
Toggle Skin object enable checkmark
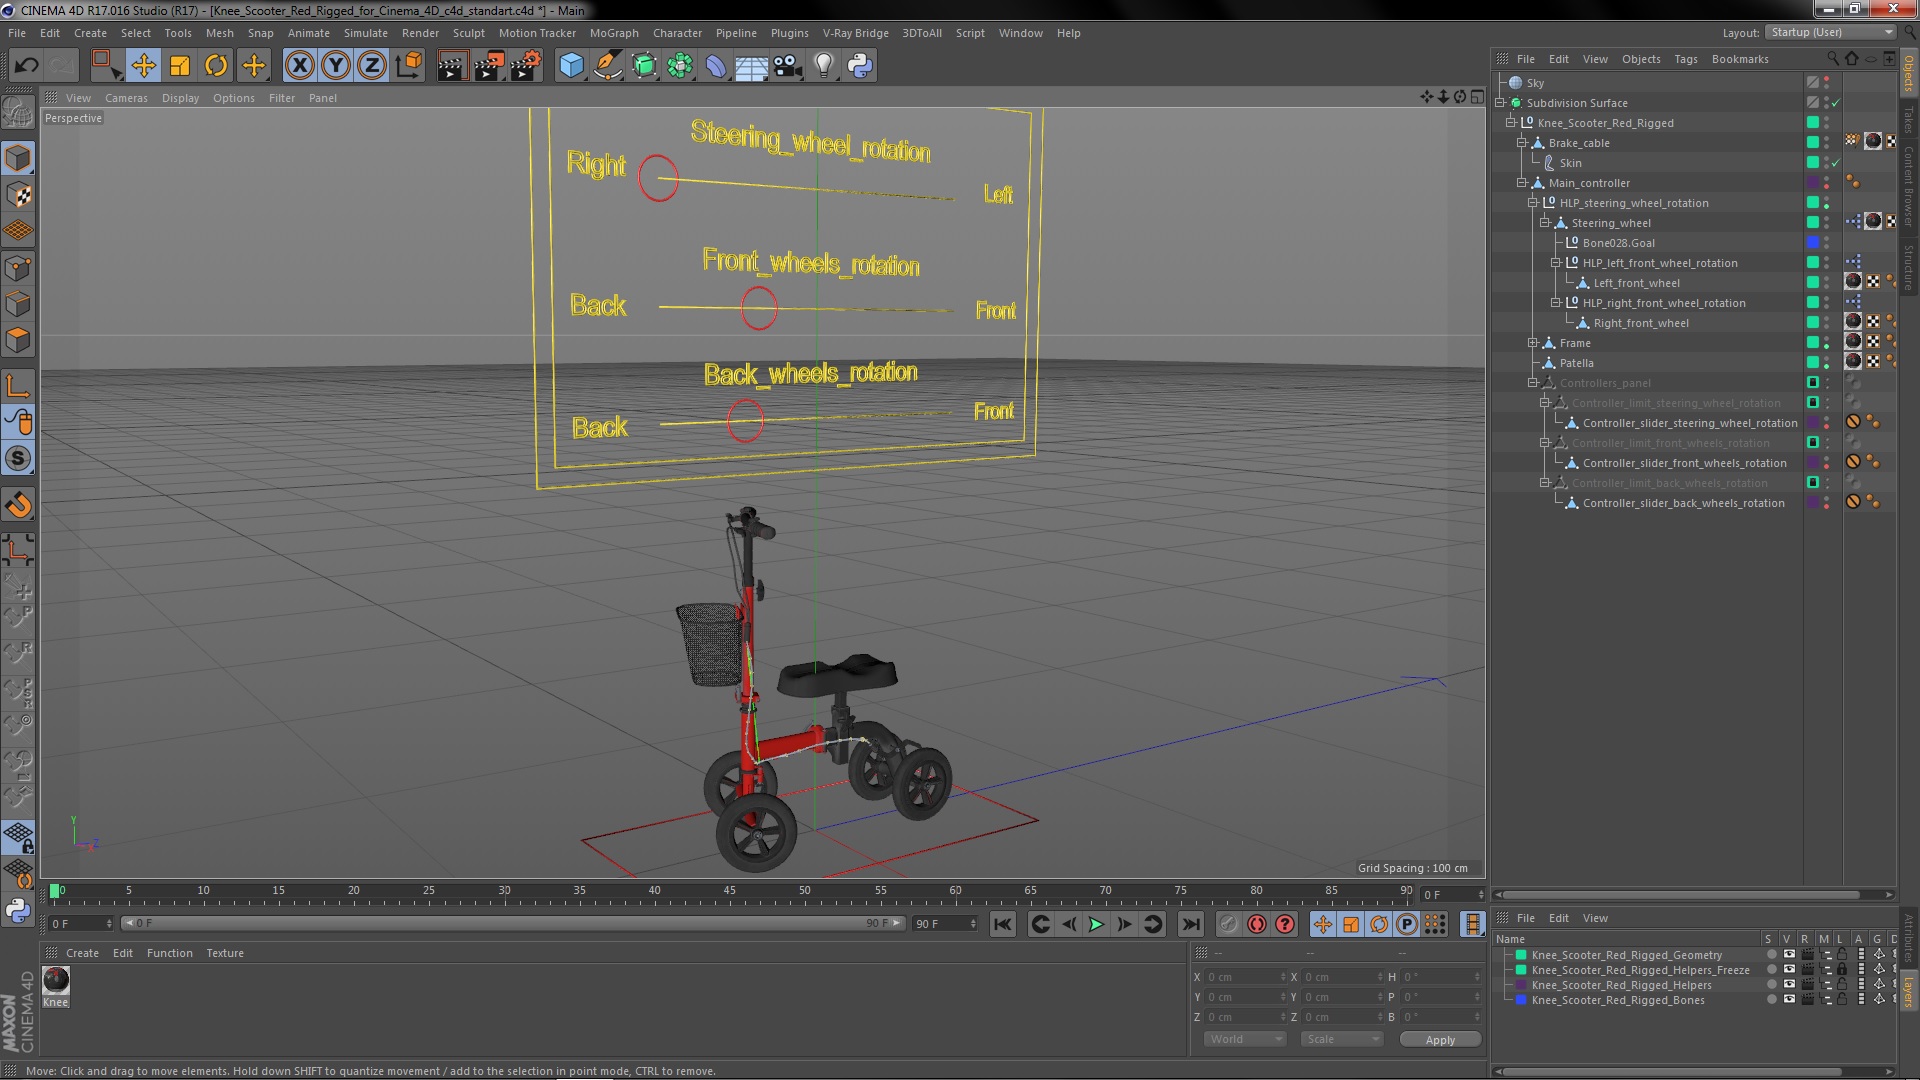tap(1836, 163)
